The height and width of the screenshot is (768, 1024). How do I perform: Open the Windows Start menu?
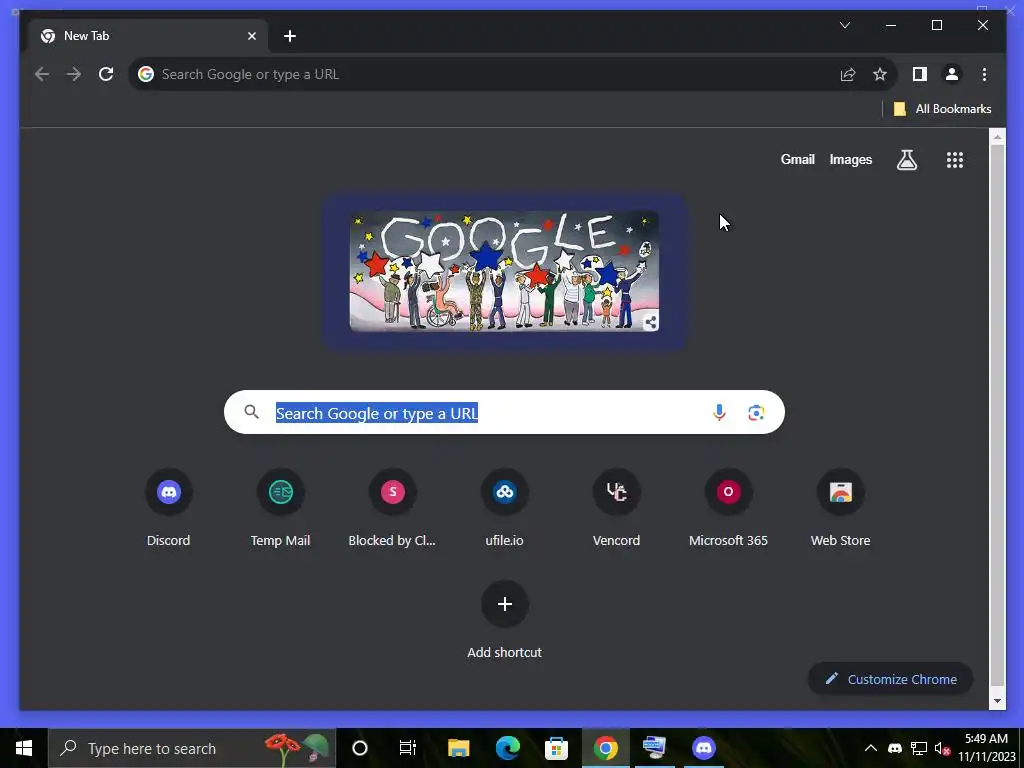[x=24, y=748]
